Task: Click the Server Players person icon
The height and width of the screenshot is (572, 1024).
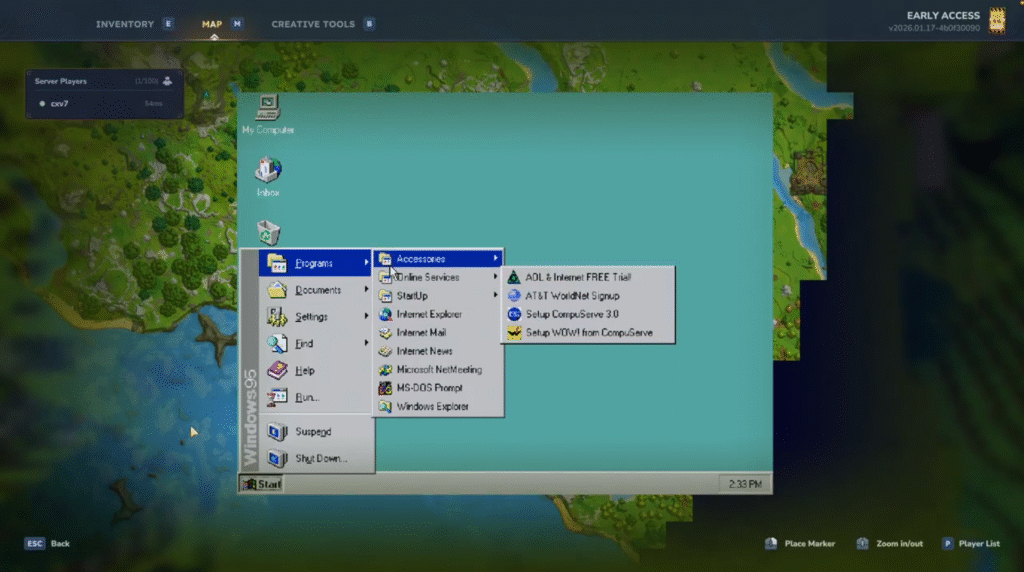Action: tap(167, 81)
